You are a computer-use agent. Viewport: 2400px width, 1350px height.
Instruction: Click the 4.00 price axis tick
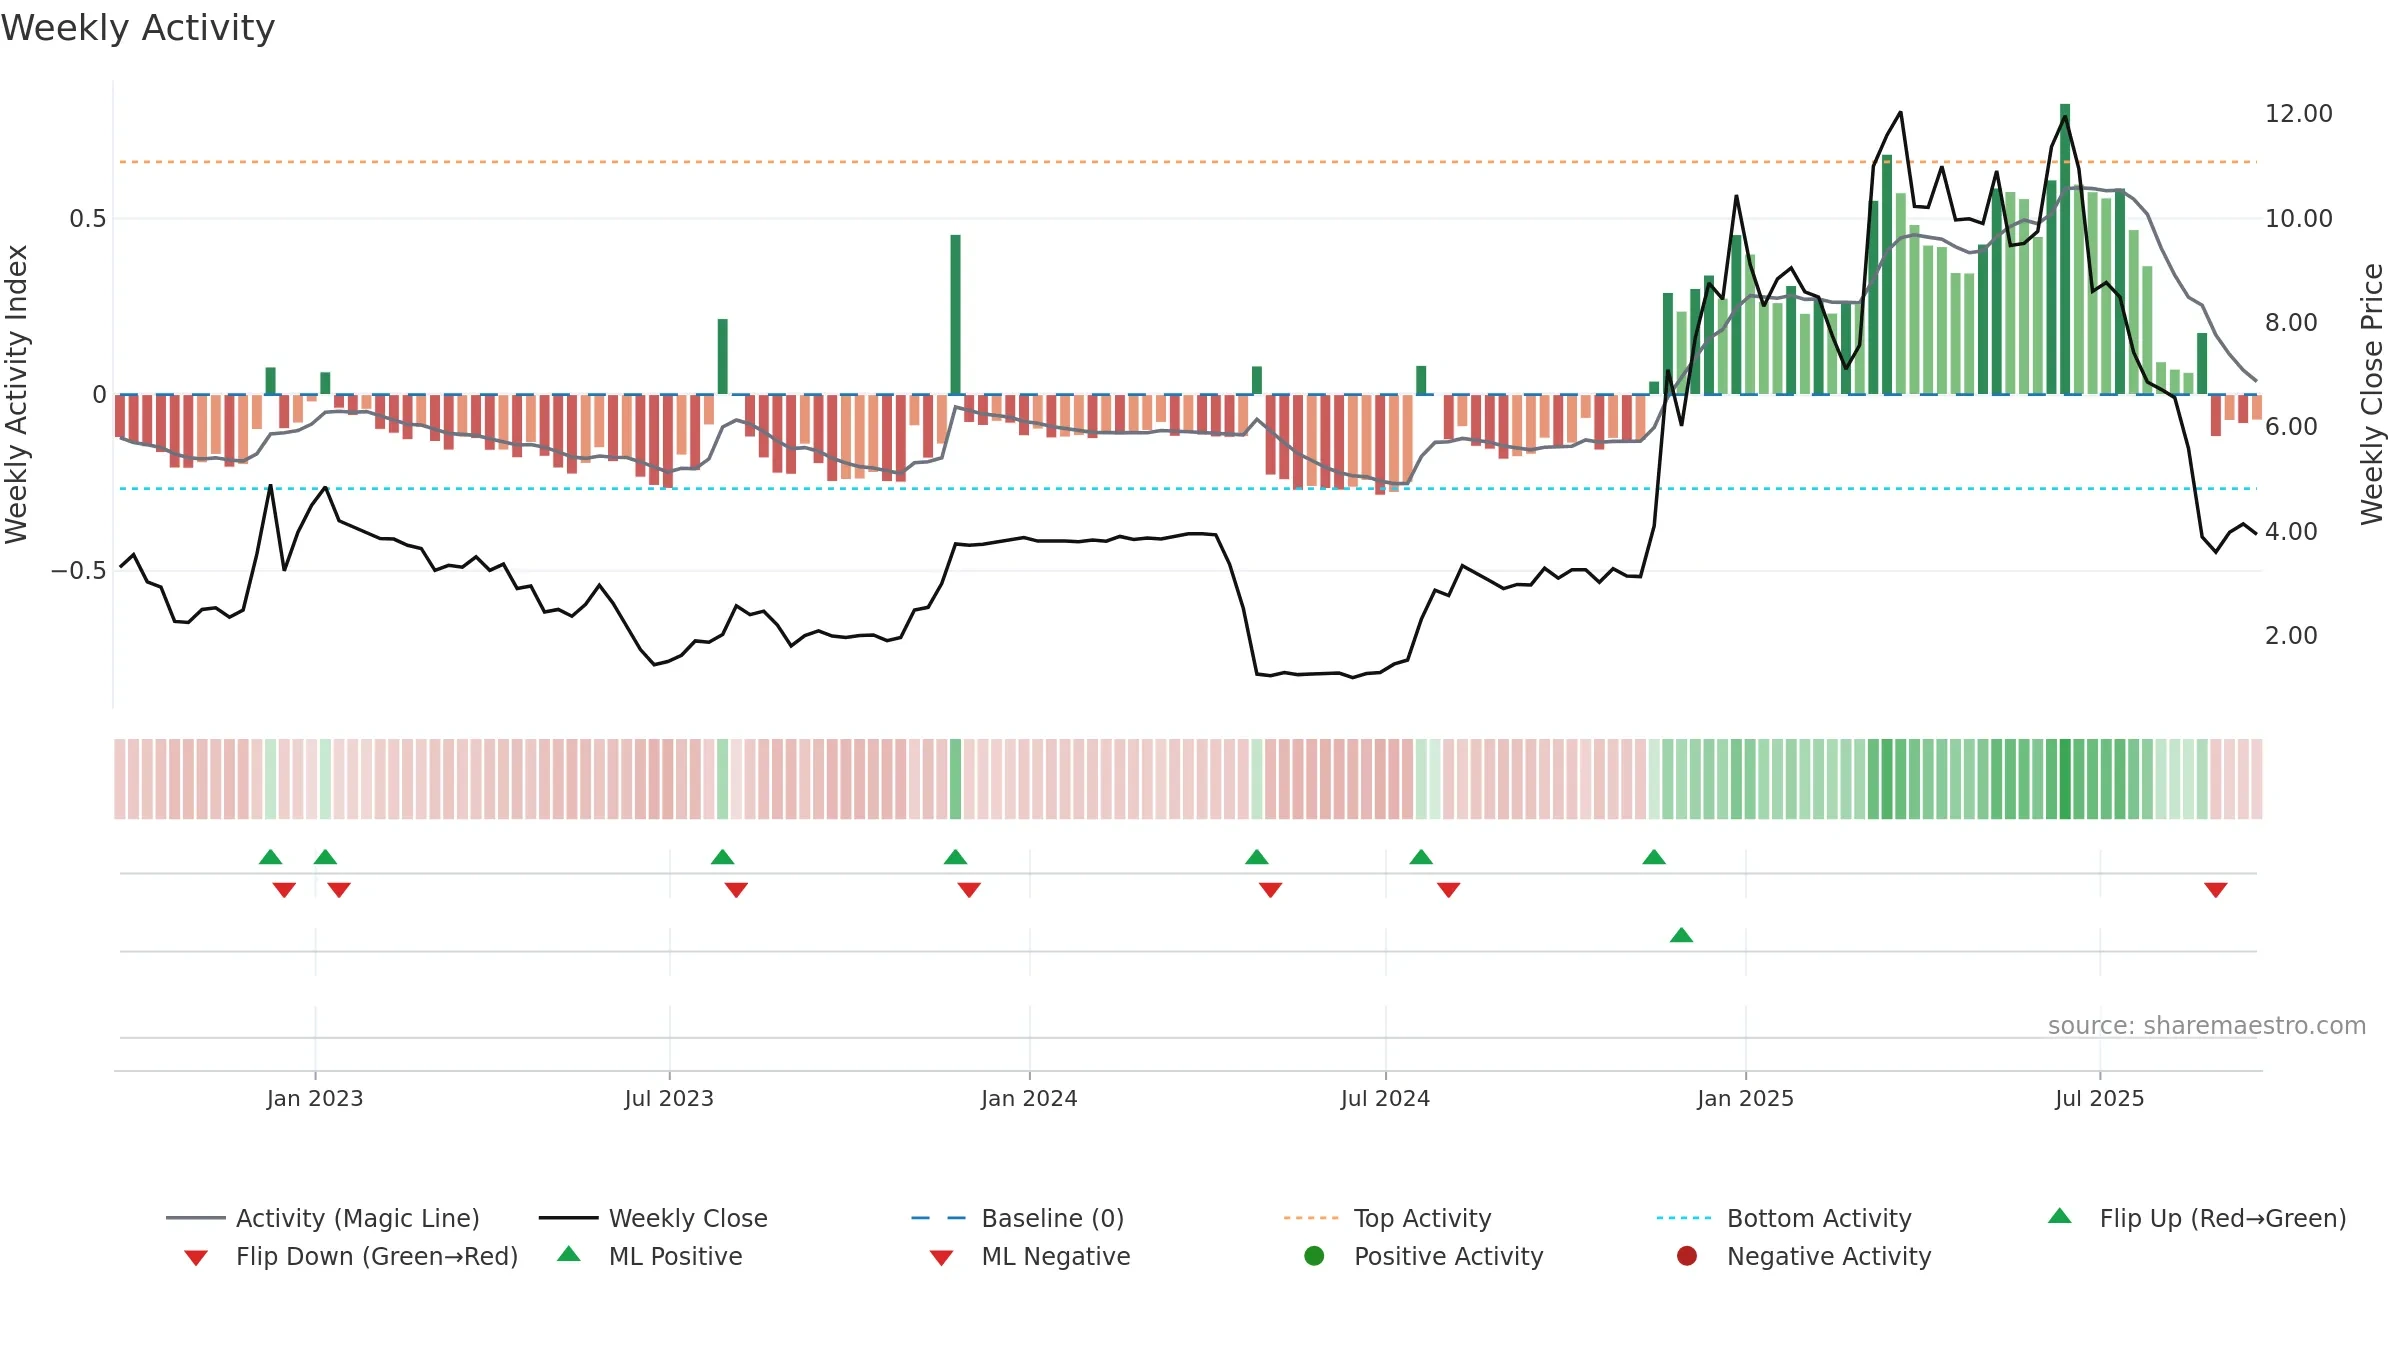tap(2291, 531)
